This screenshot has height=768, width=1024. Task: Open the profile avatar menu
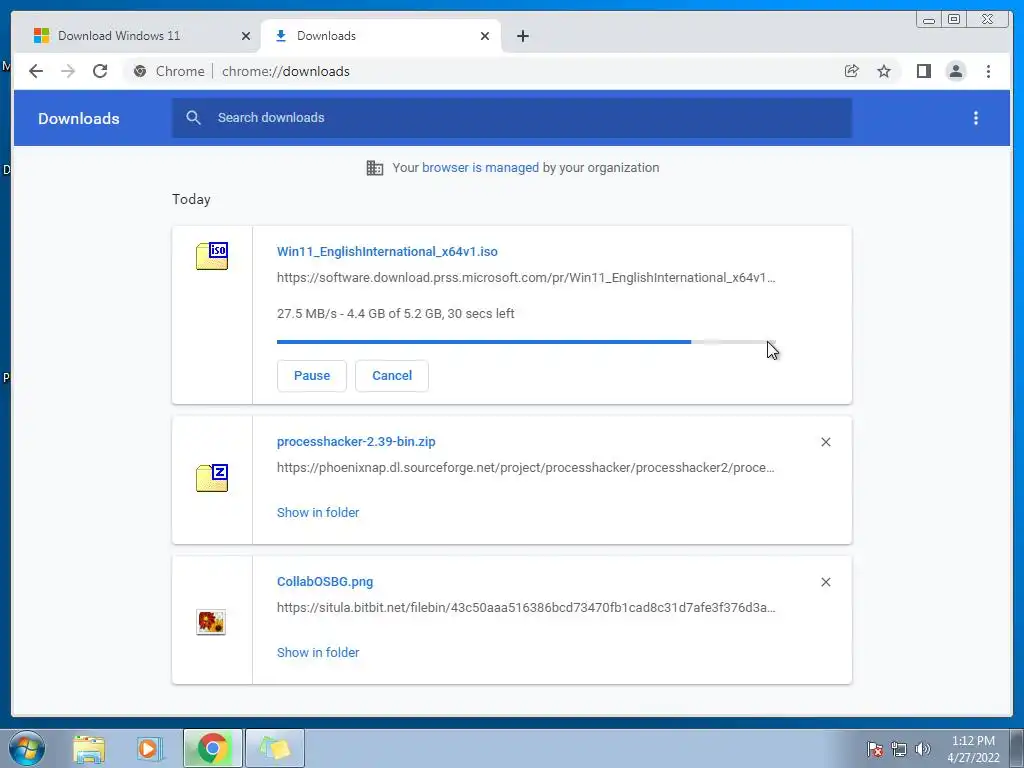click(955, 71)
